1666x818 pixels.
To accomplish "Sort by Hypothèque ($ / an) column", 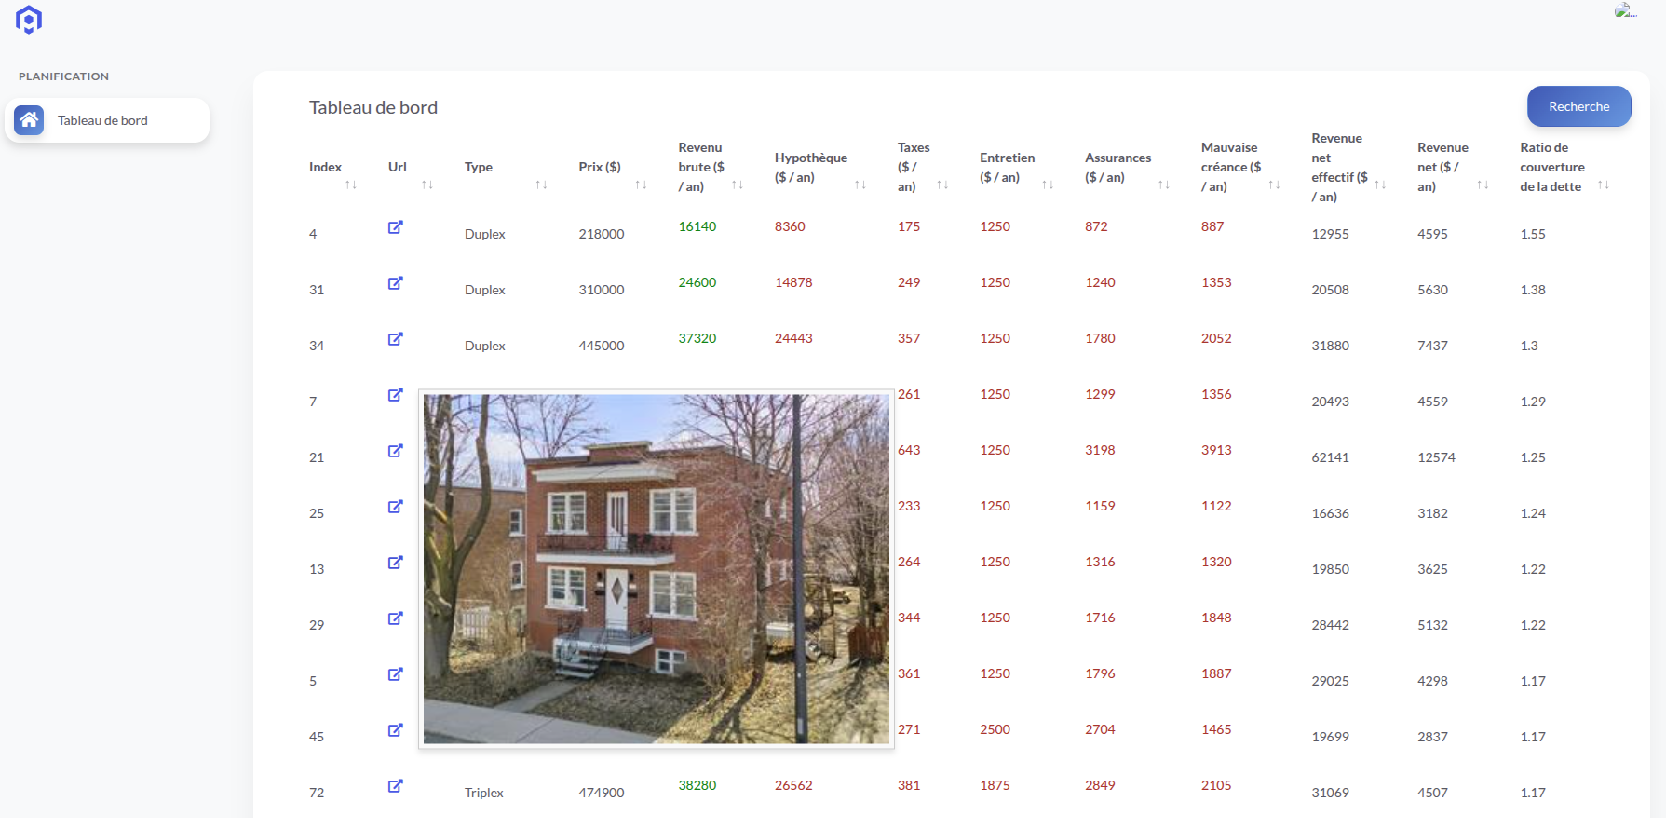I will point(860,185).
